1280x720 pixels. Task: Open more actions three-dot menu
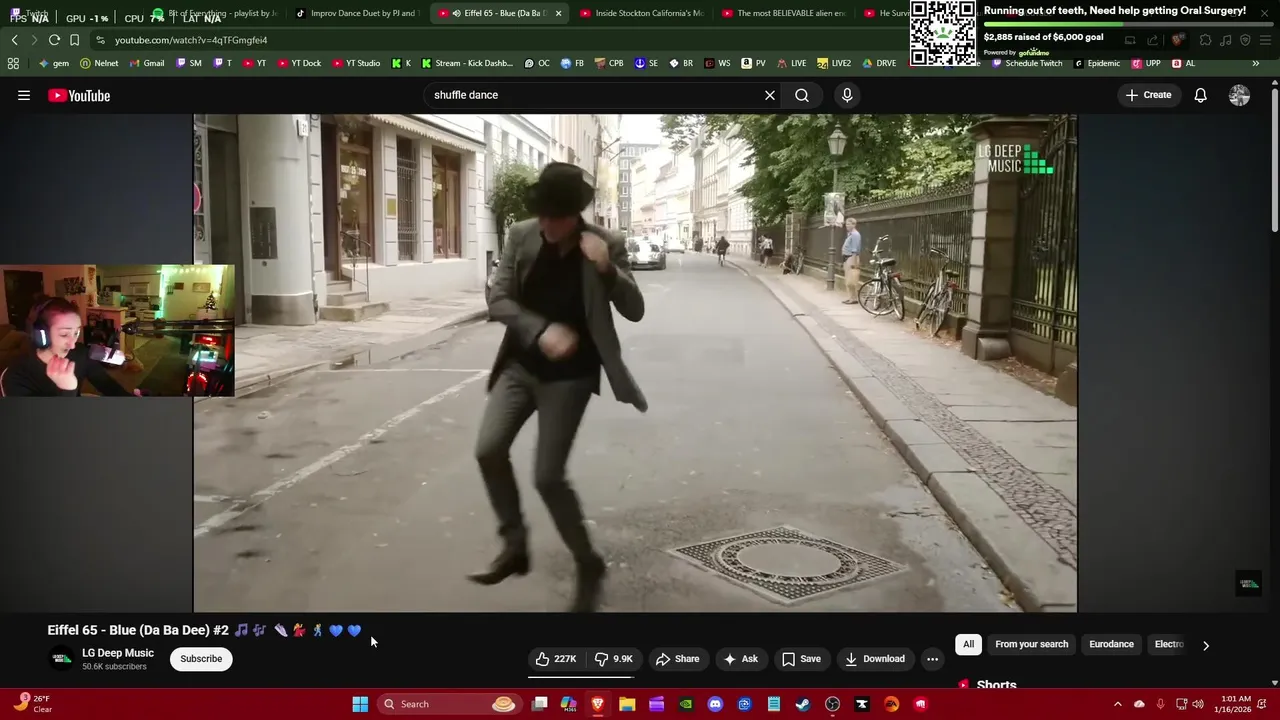(x=932, y=659)
